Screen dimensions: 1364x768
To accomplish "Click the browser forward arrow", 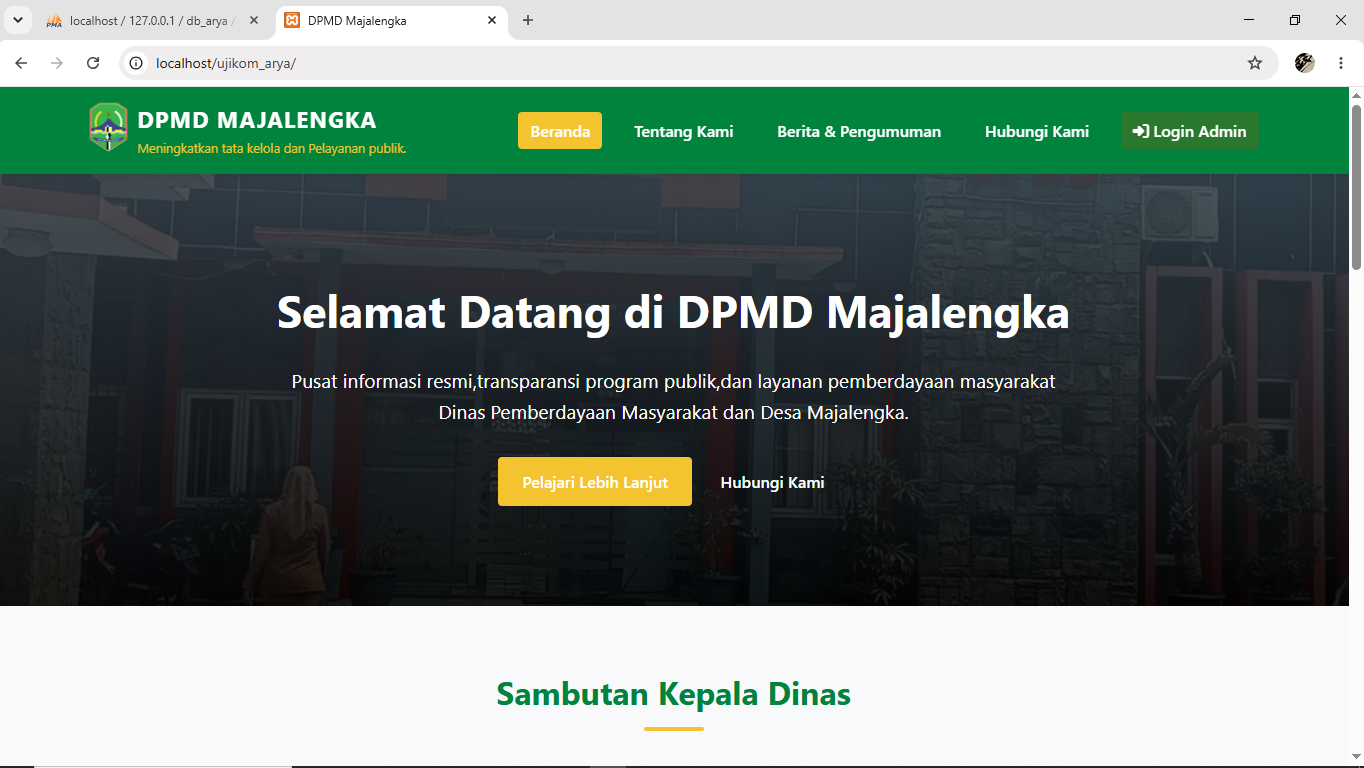I will 57,63.
